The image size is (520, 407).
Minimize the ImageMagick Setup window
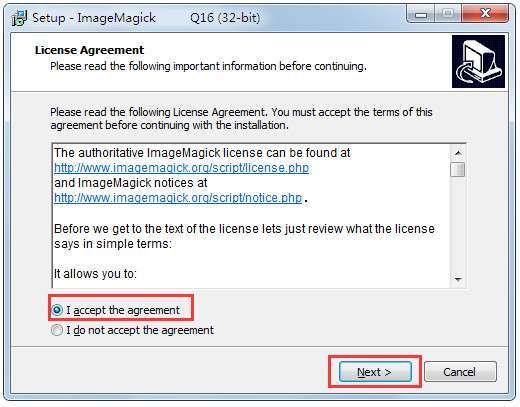pos(421,14)
